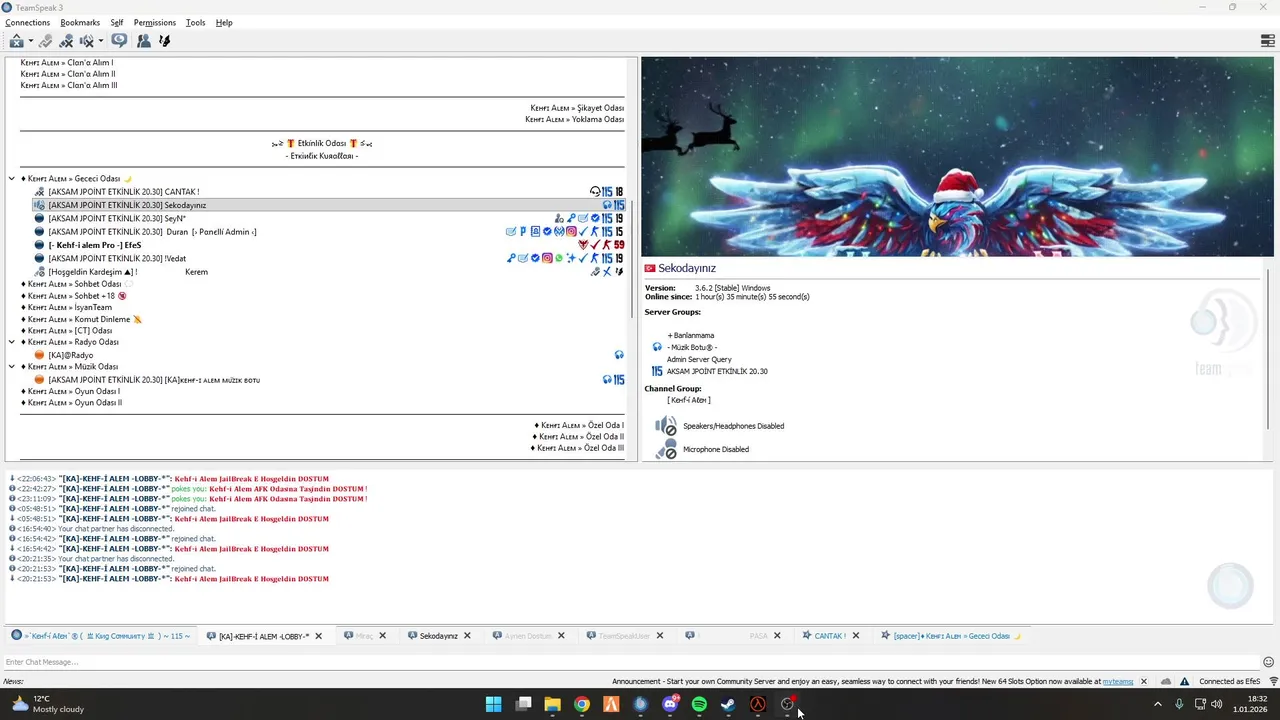Open the Self menu
The width and height of the screenshot is (1280, 720).
[x=117, y=22]
